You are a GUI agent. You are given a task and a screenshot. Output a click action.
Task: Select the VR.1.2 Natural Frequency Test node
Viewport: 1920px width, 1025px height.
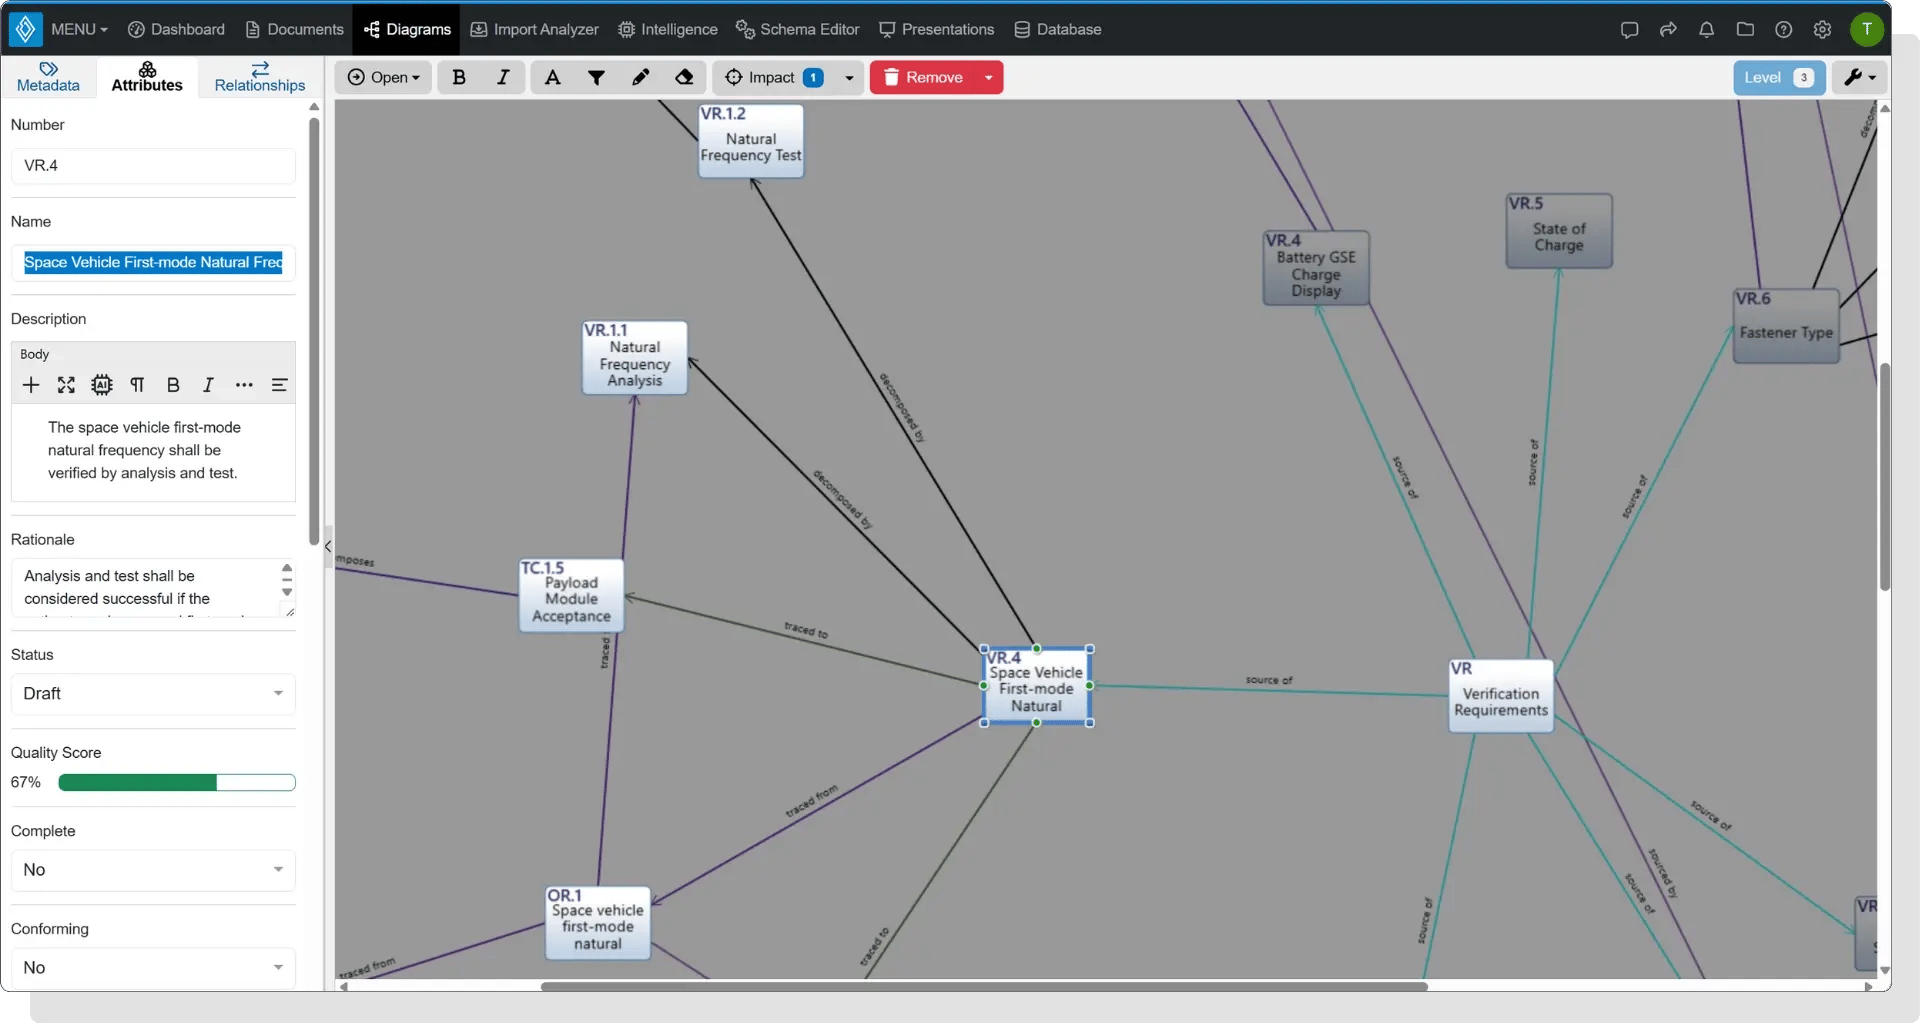point(751,141)
